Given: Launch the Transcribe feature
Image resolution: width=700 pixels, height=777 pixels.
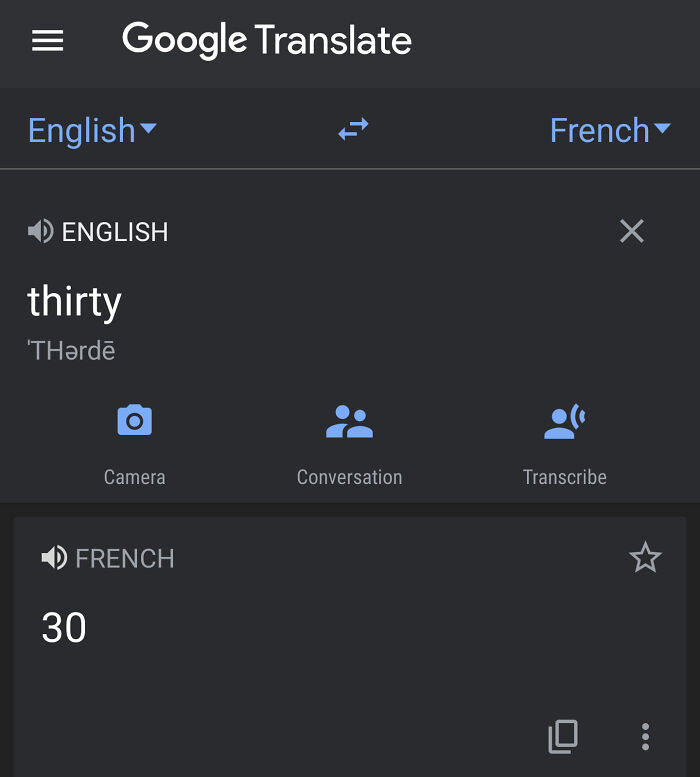Looking at the screenshot, I should [x=564, y=421].
